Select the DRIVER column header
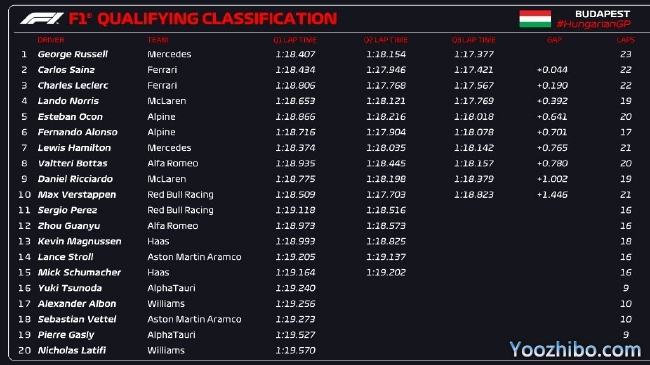This screenshot has height=365, width=650. [x=51, y=40]
